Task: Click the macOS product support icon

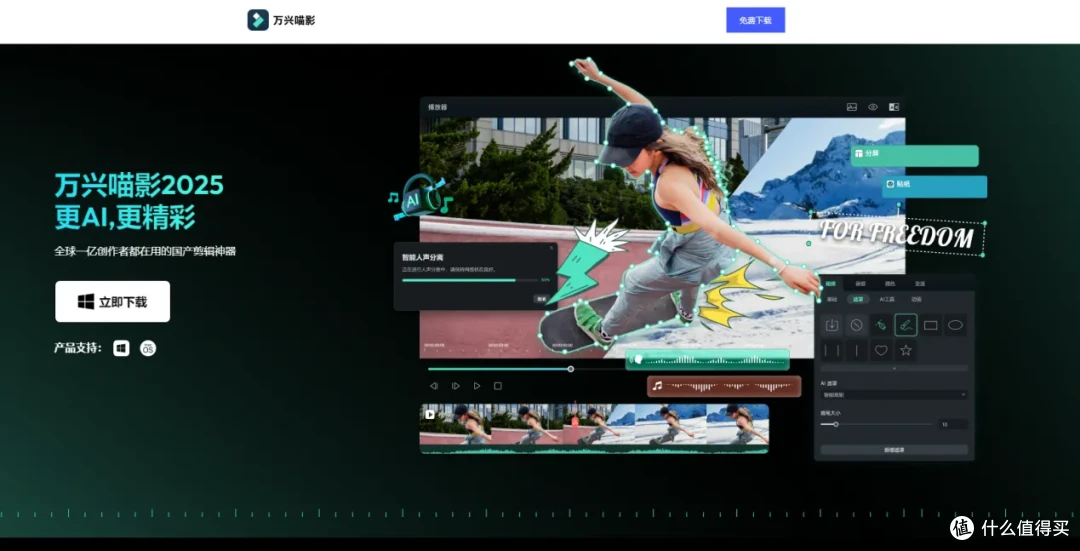Action: (148, 349)
